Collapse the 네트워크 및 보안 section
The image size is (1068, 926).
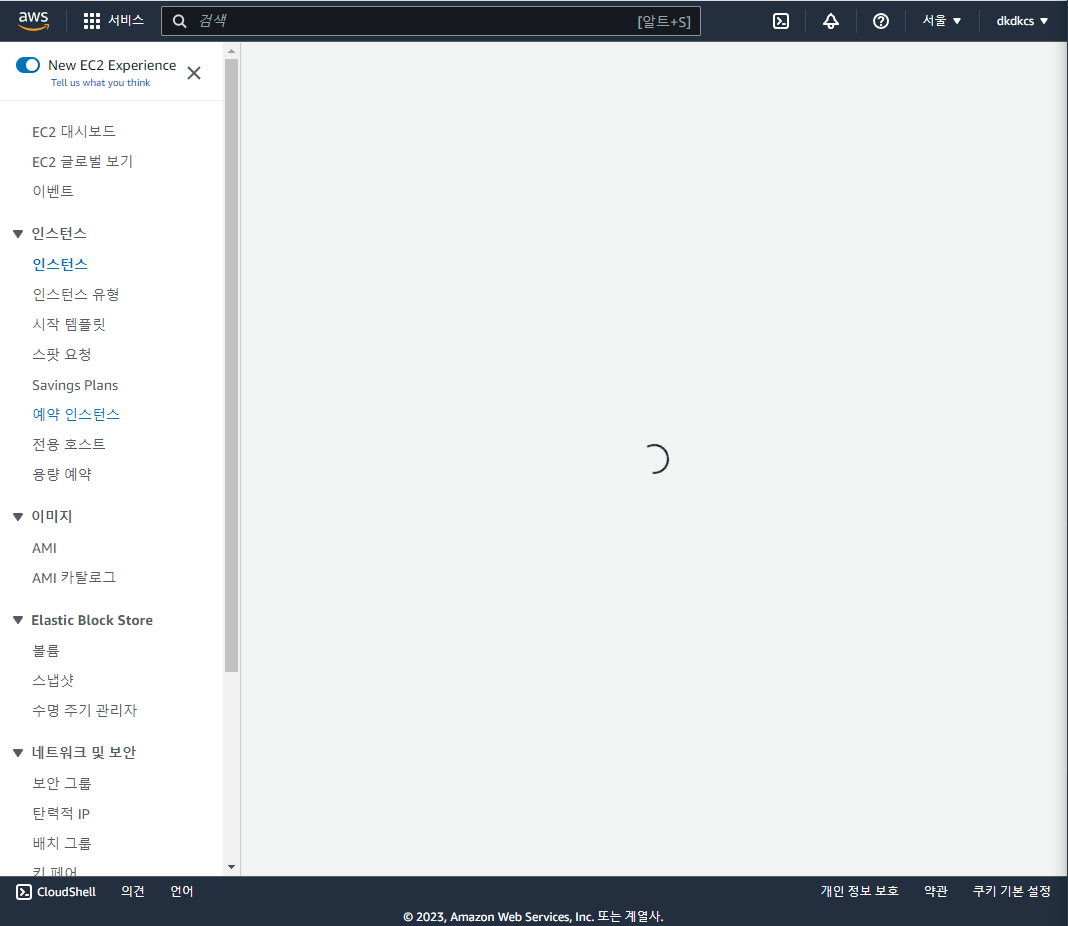click(x=18, y=752)
